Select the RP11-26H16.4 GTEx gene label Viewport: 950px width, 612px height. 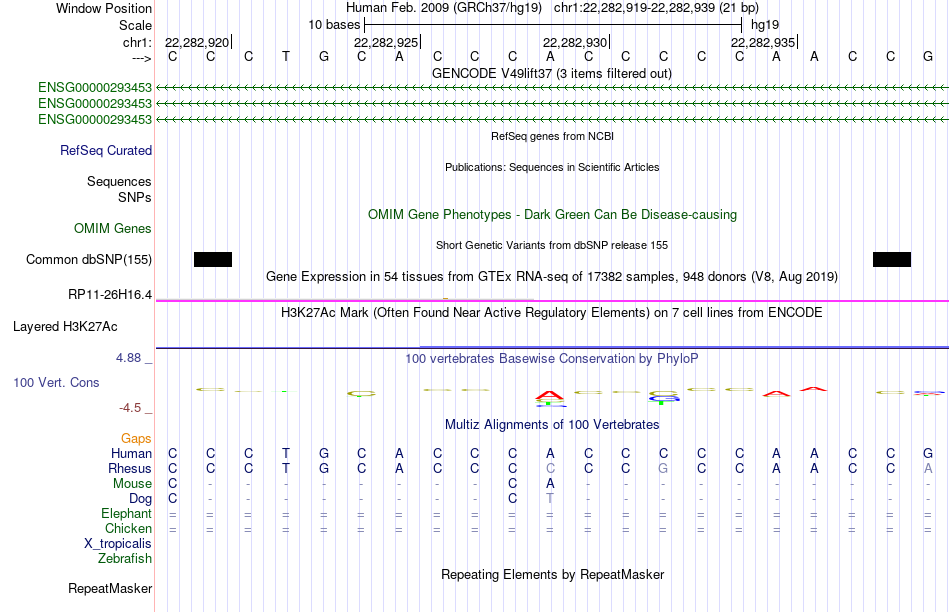[x=110, y=294]
